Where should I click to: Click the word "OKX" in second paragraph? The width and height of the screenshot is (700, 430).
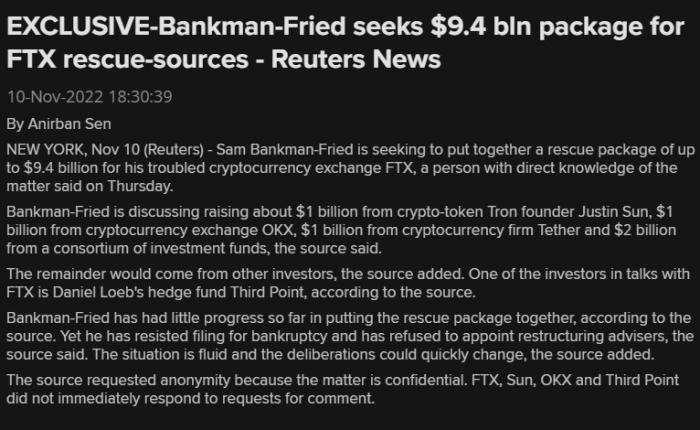pos(277,230)
